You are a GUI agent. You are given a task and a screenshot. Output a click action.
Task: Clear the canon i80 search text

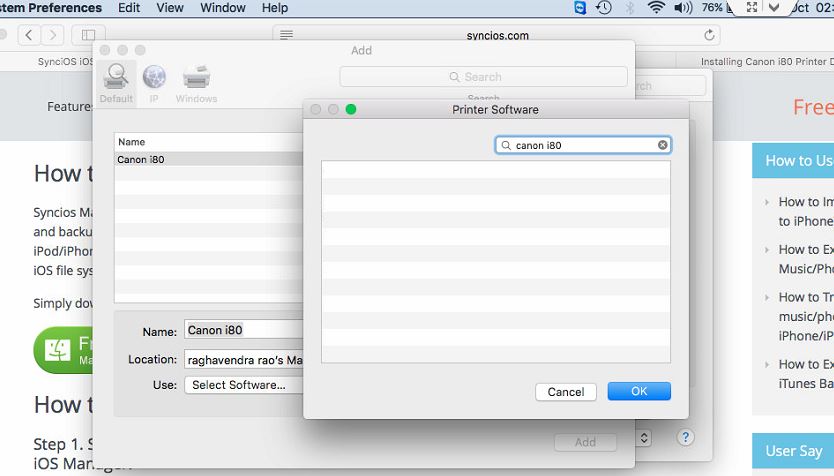pyautogui.click(x=662, y=145)
